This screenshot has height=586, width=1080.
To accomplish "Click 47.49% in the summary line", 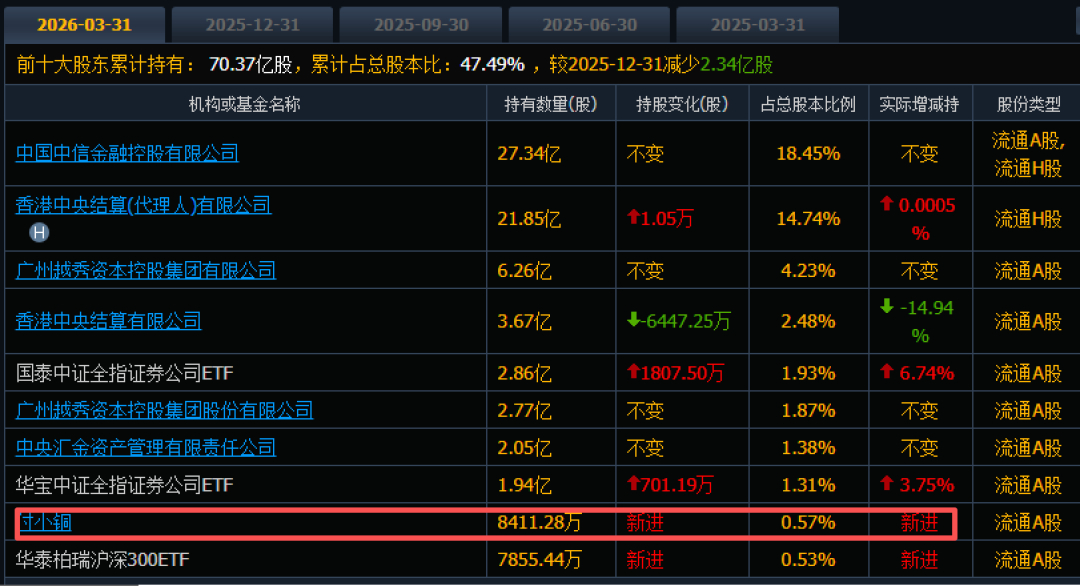I will (x=492, y=64).
